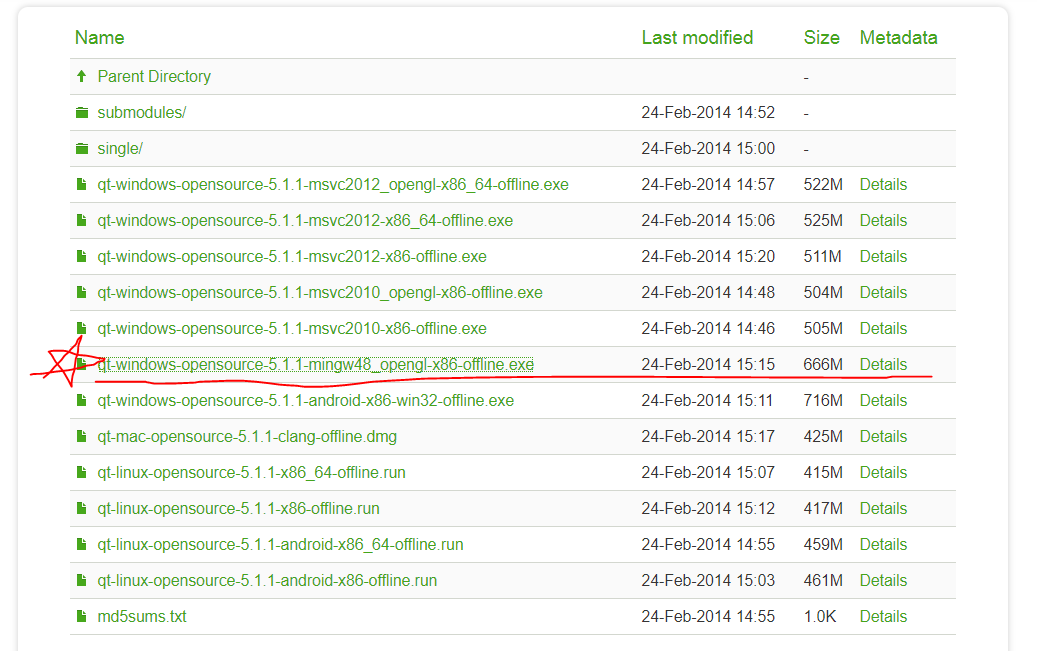
Task: Download qt-mac-opensource-5.1.1-clang-offline.dmg
Action: click(247, 437)
